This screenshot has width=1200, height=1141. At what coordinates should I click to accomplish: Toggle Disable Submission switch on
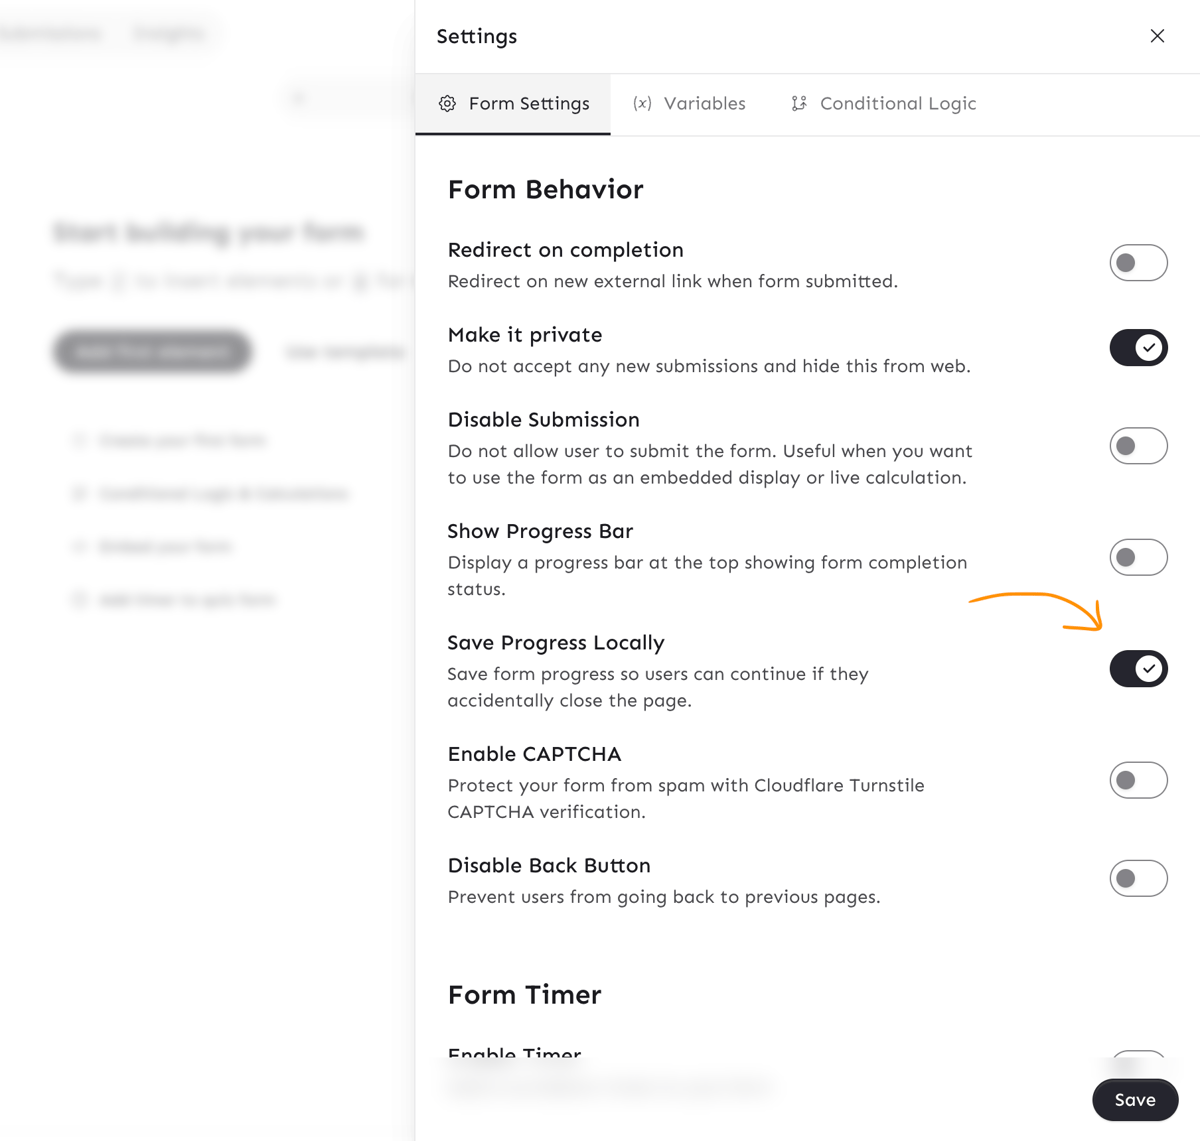click(x=1138, y=446)
